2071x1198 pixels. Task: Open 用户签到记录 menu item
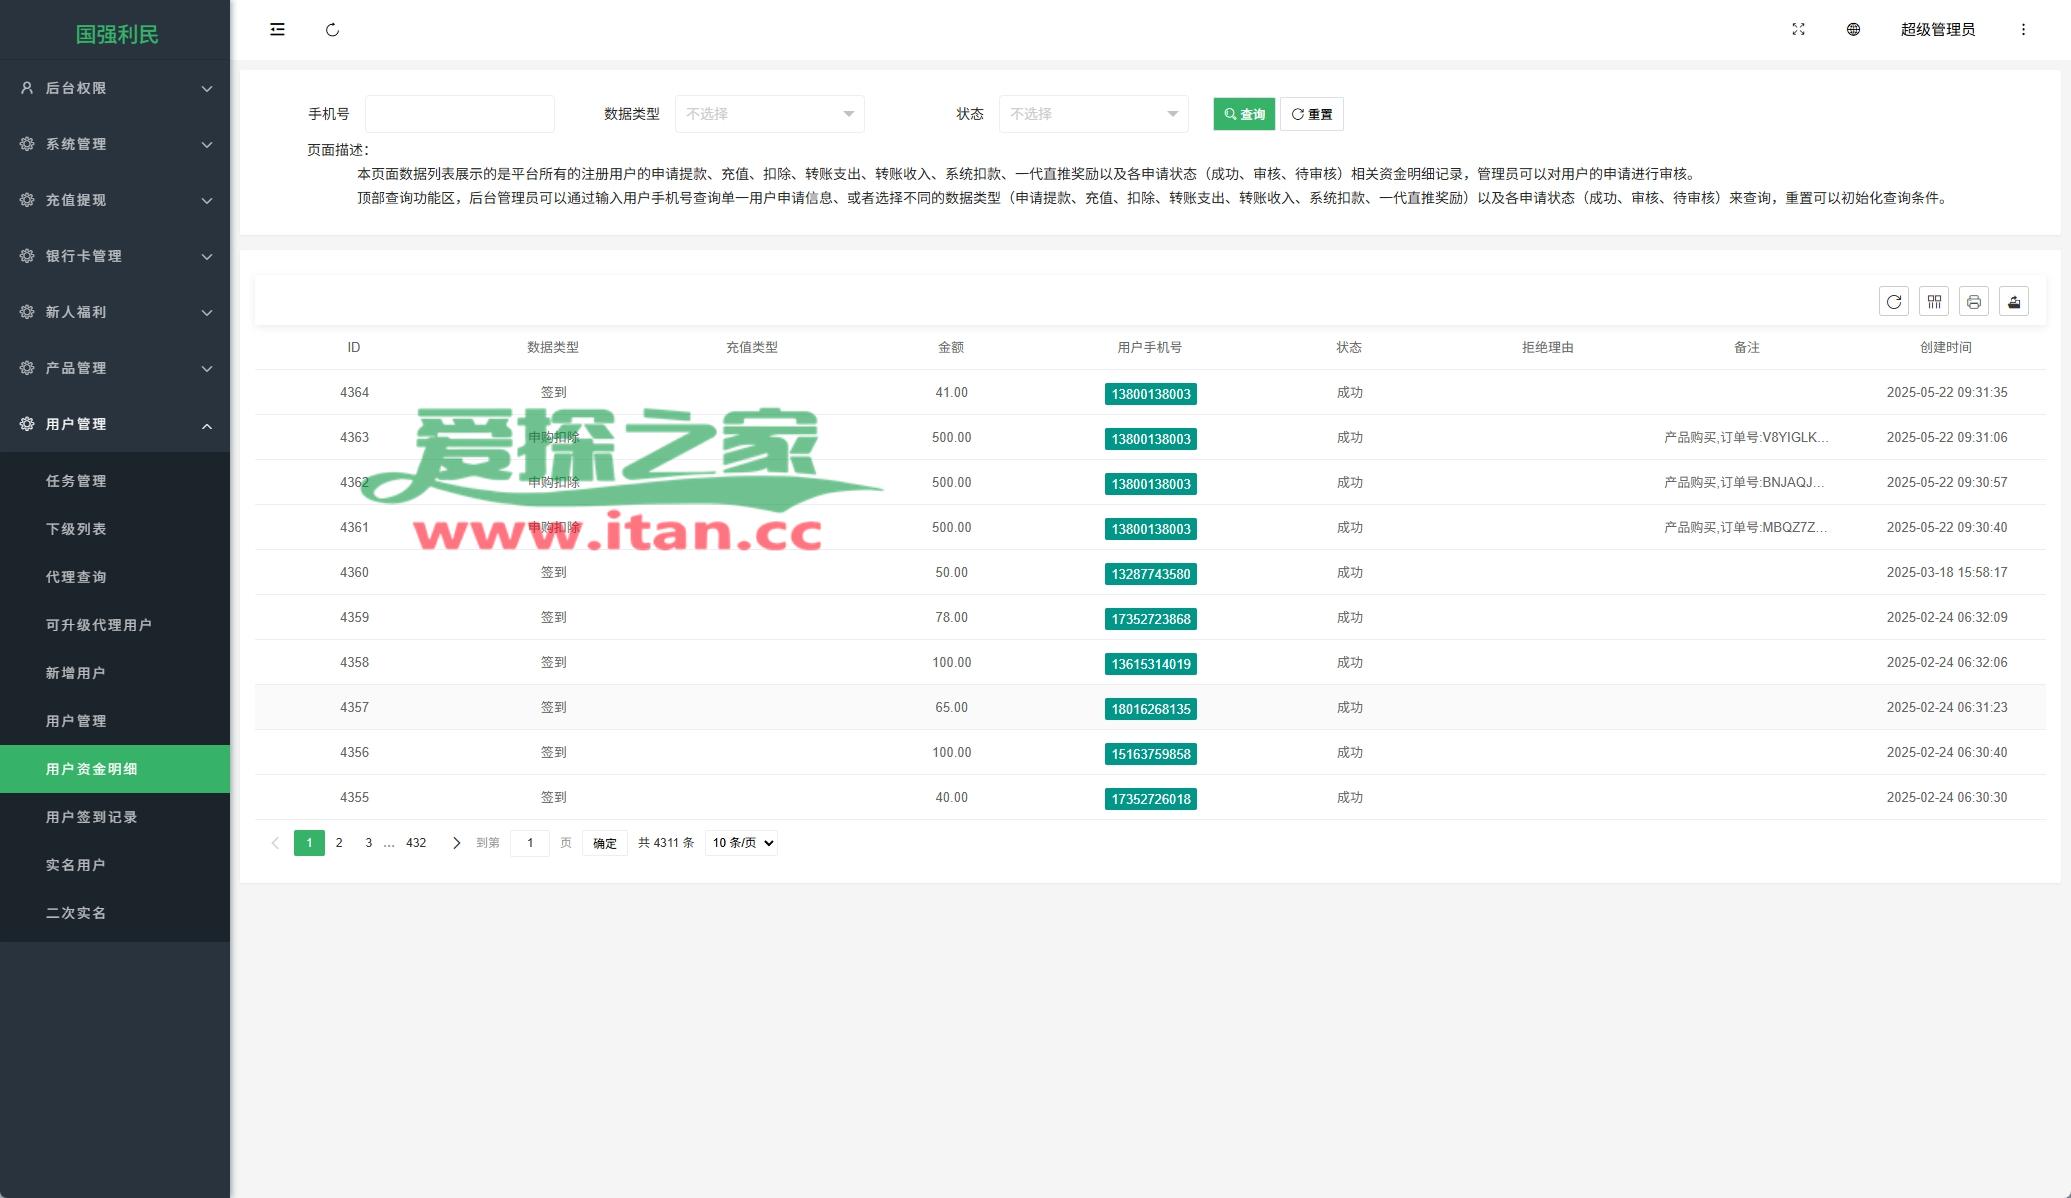91,817
